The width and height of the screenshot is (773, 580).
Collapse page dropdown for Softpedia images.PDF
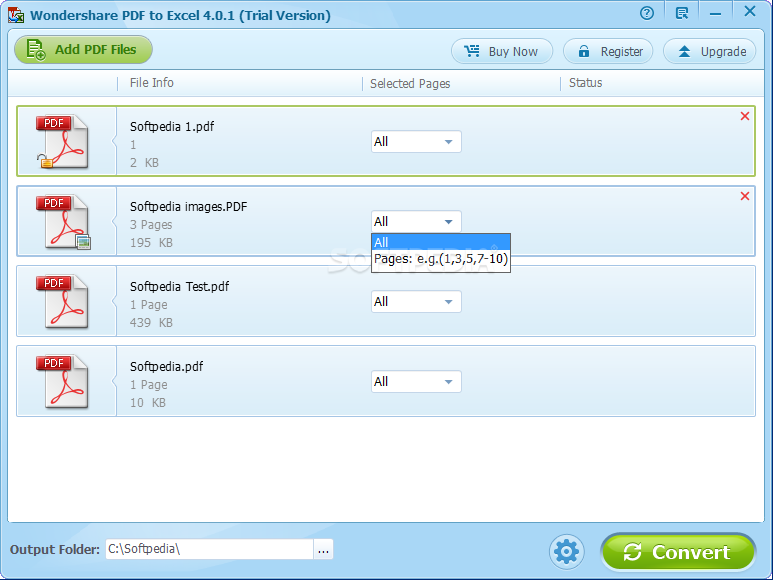(416, 222)
